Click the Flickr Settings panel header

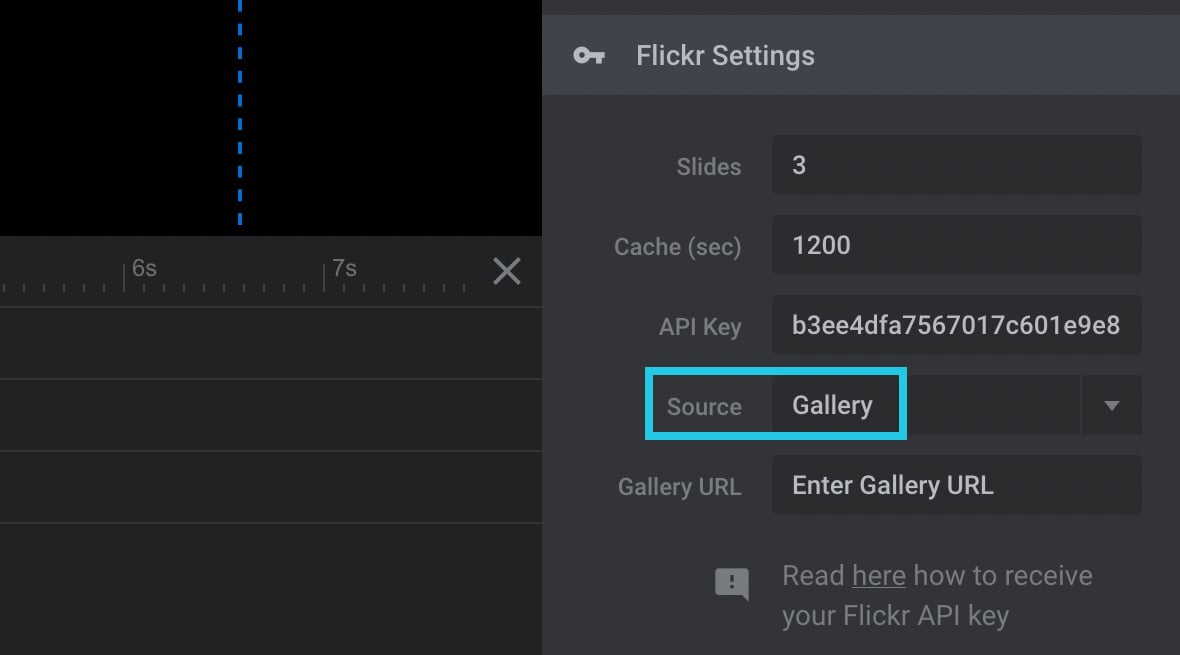861,55
